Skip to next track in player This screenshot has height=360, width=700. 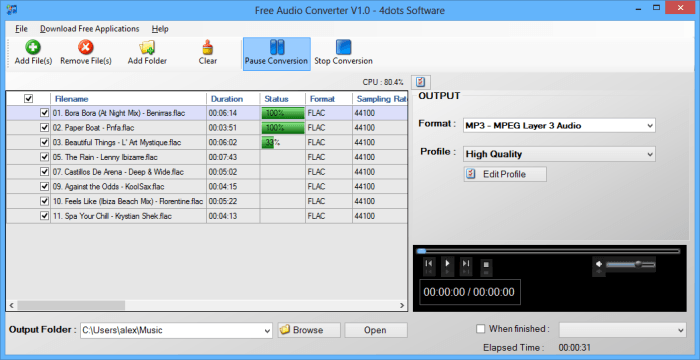pyautogui.click(x=466, y=264)
